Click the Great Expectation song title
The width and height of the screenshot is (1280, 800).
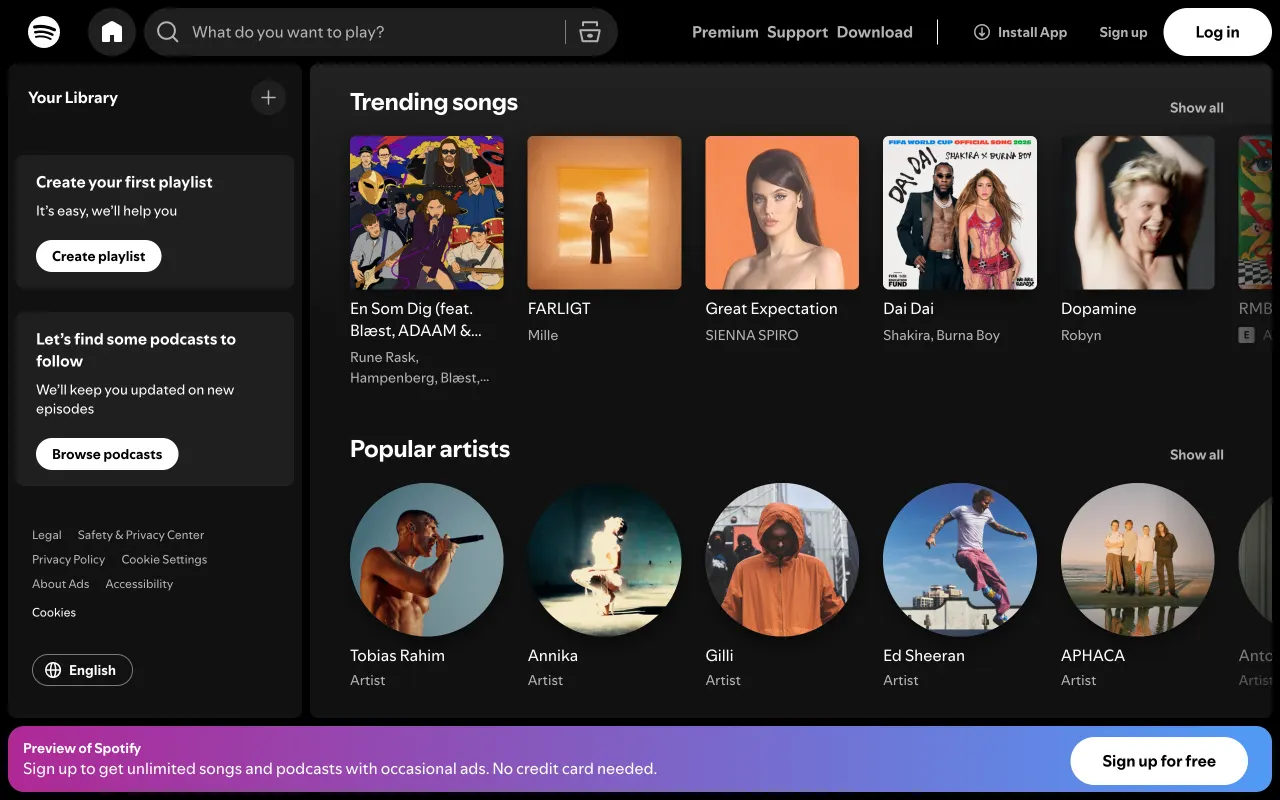coord(771,309)
